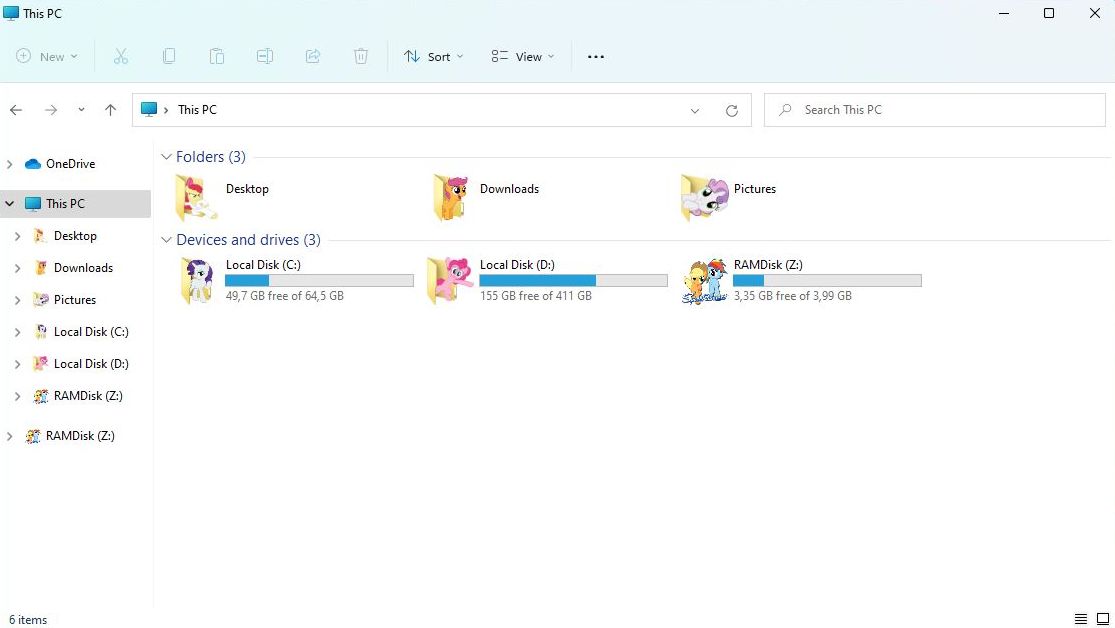
Task: Click the Downloads folder label
Action: click(509, 188)
